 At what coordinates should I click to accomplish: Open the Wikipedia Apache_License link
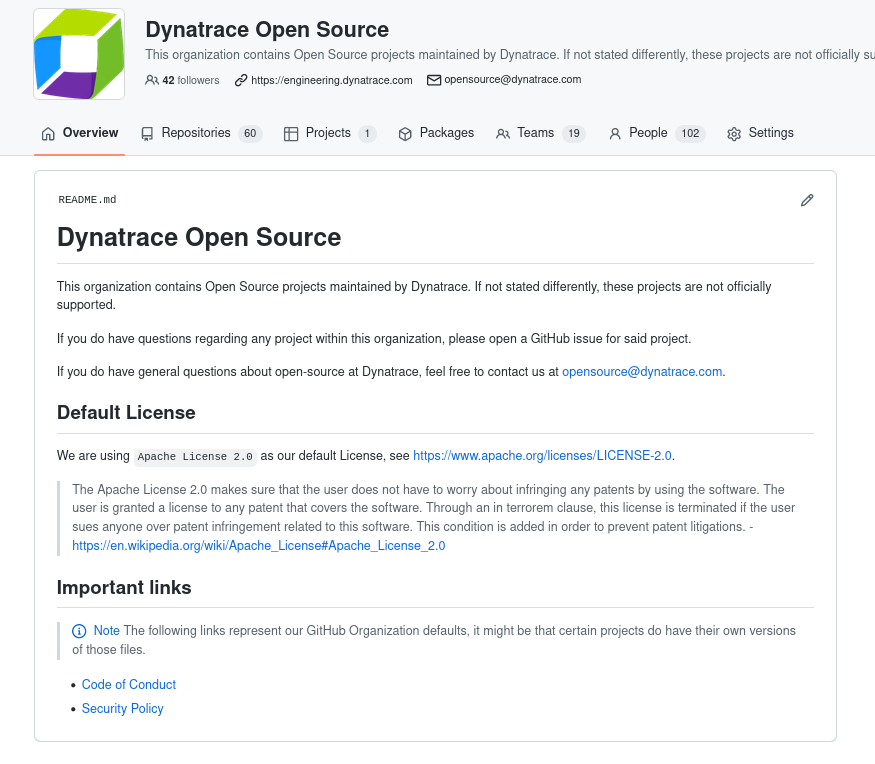click(x=259, y=546)
